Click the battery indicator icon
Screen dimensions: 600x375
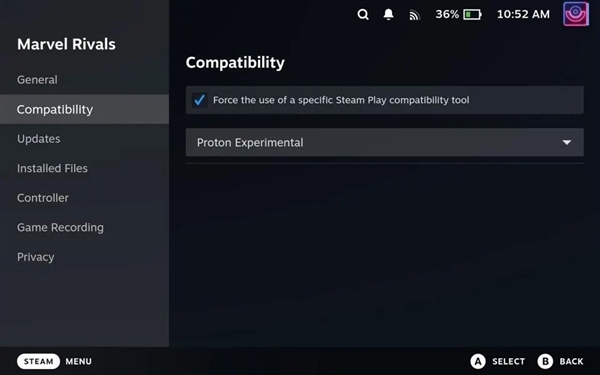tap(473, 15)
